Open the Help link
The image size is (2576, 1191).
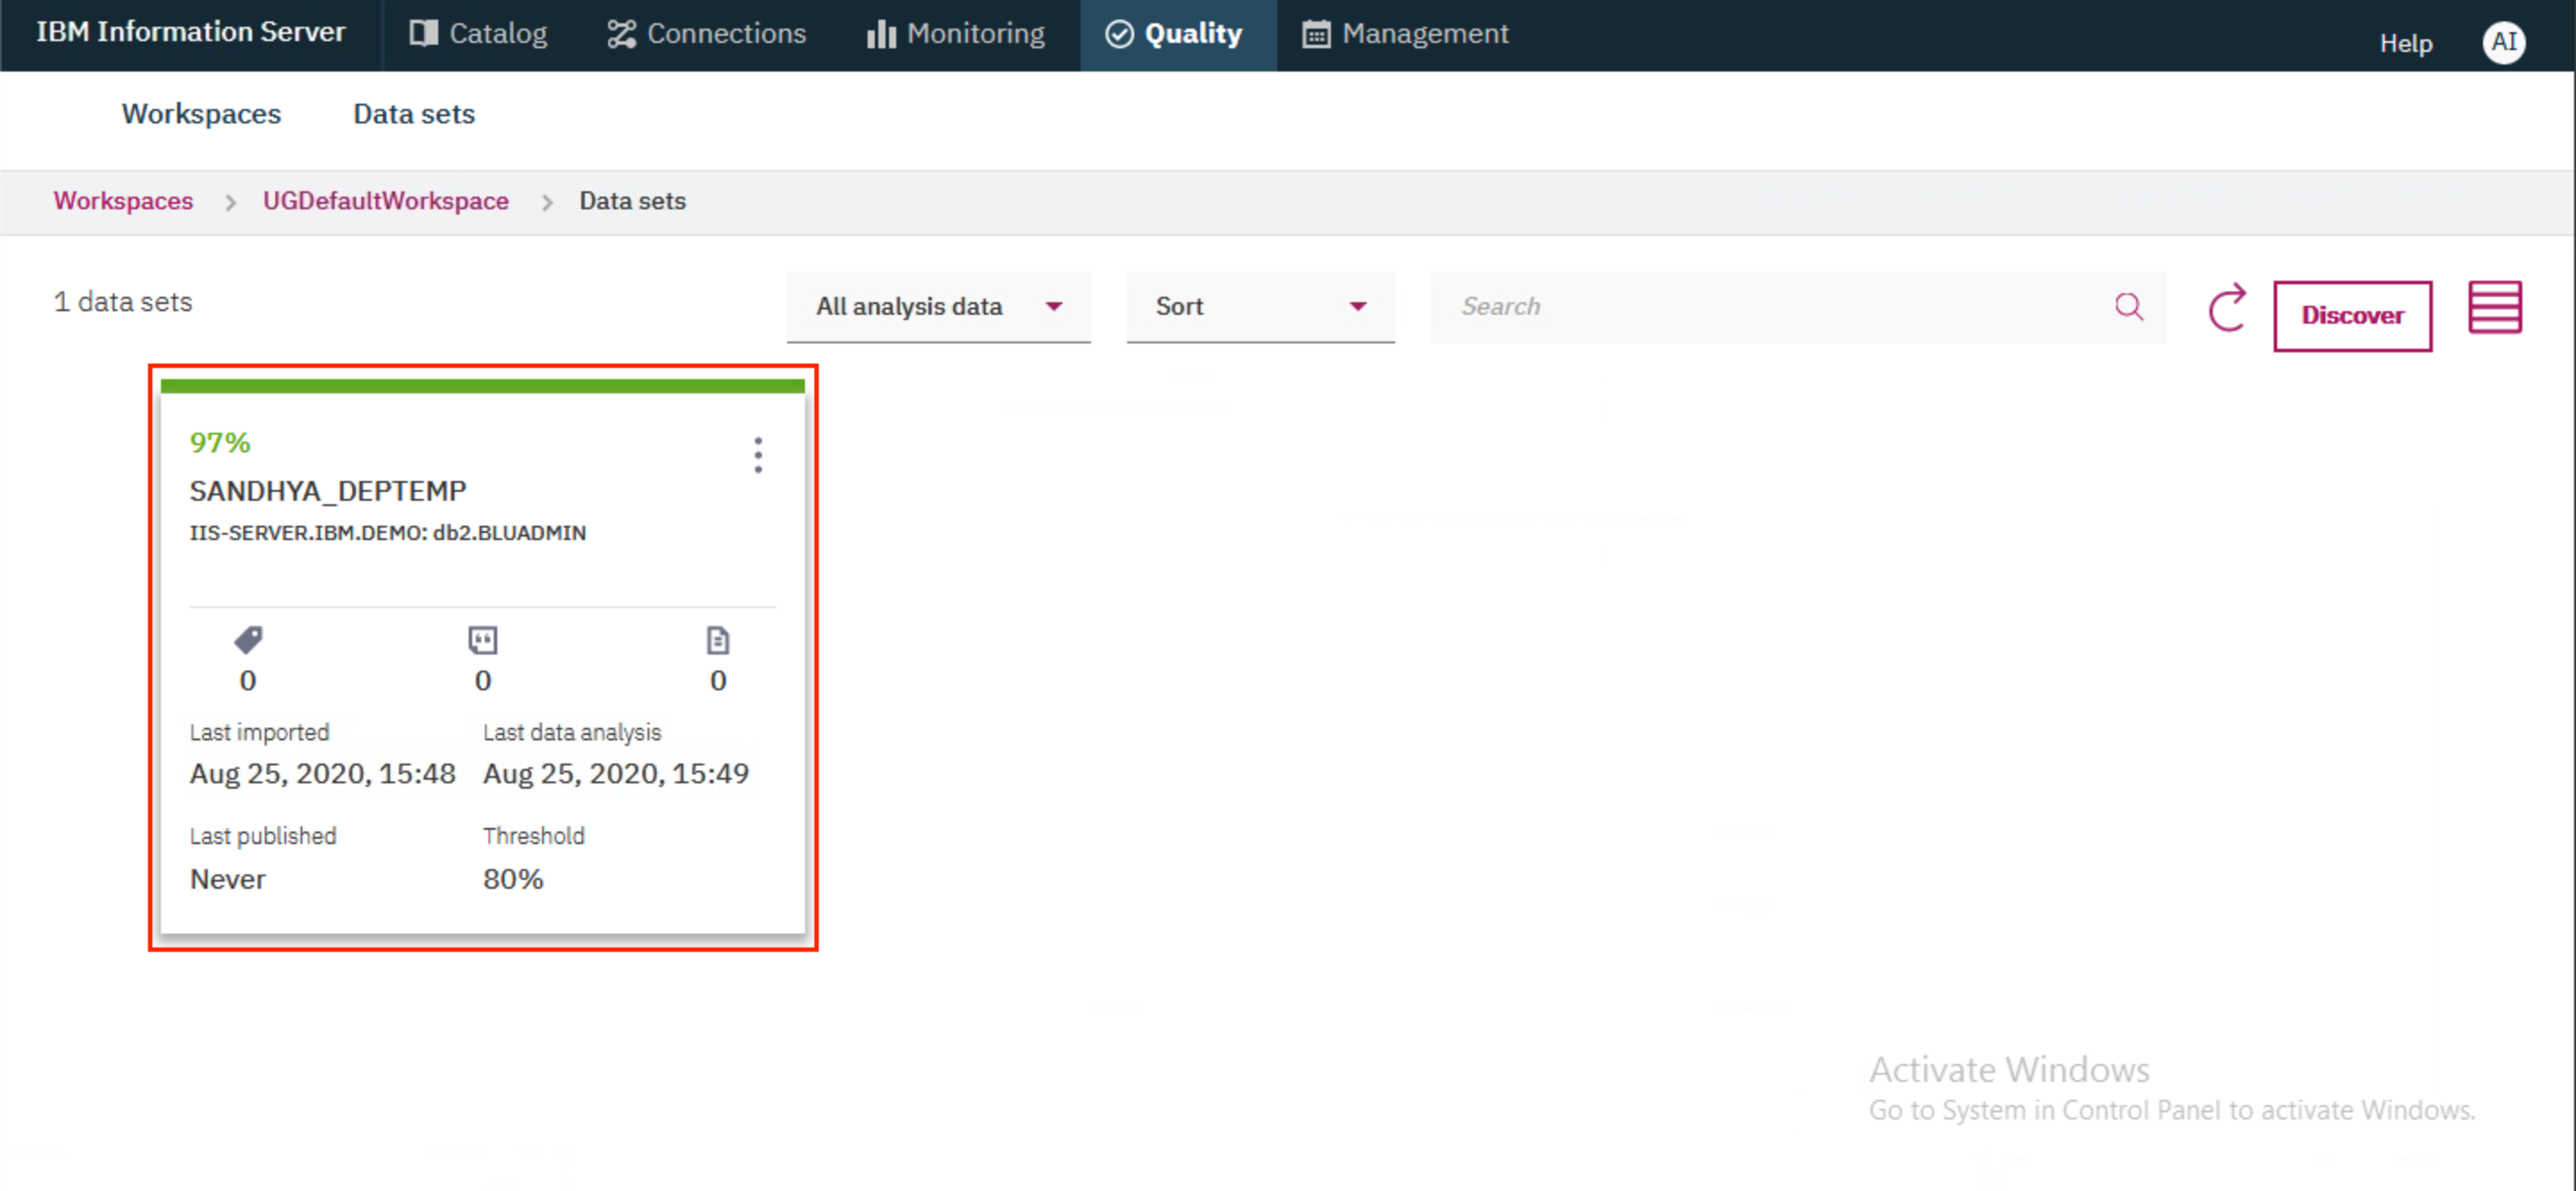pos(2405,43)
